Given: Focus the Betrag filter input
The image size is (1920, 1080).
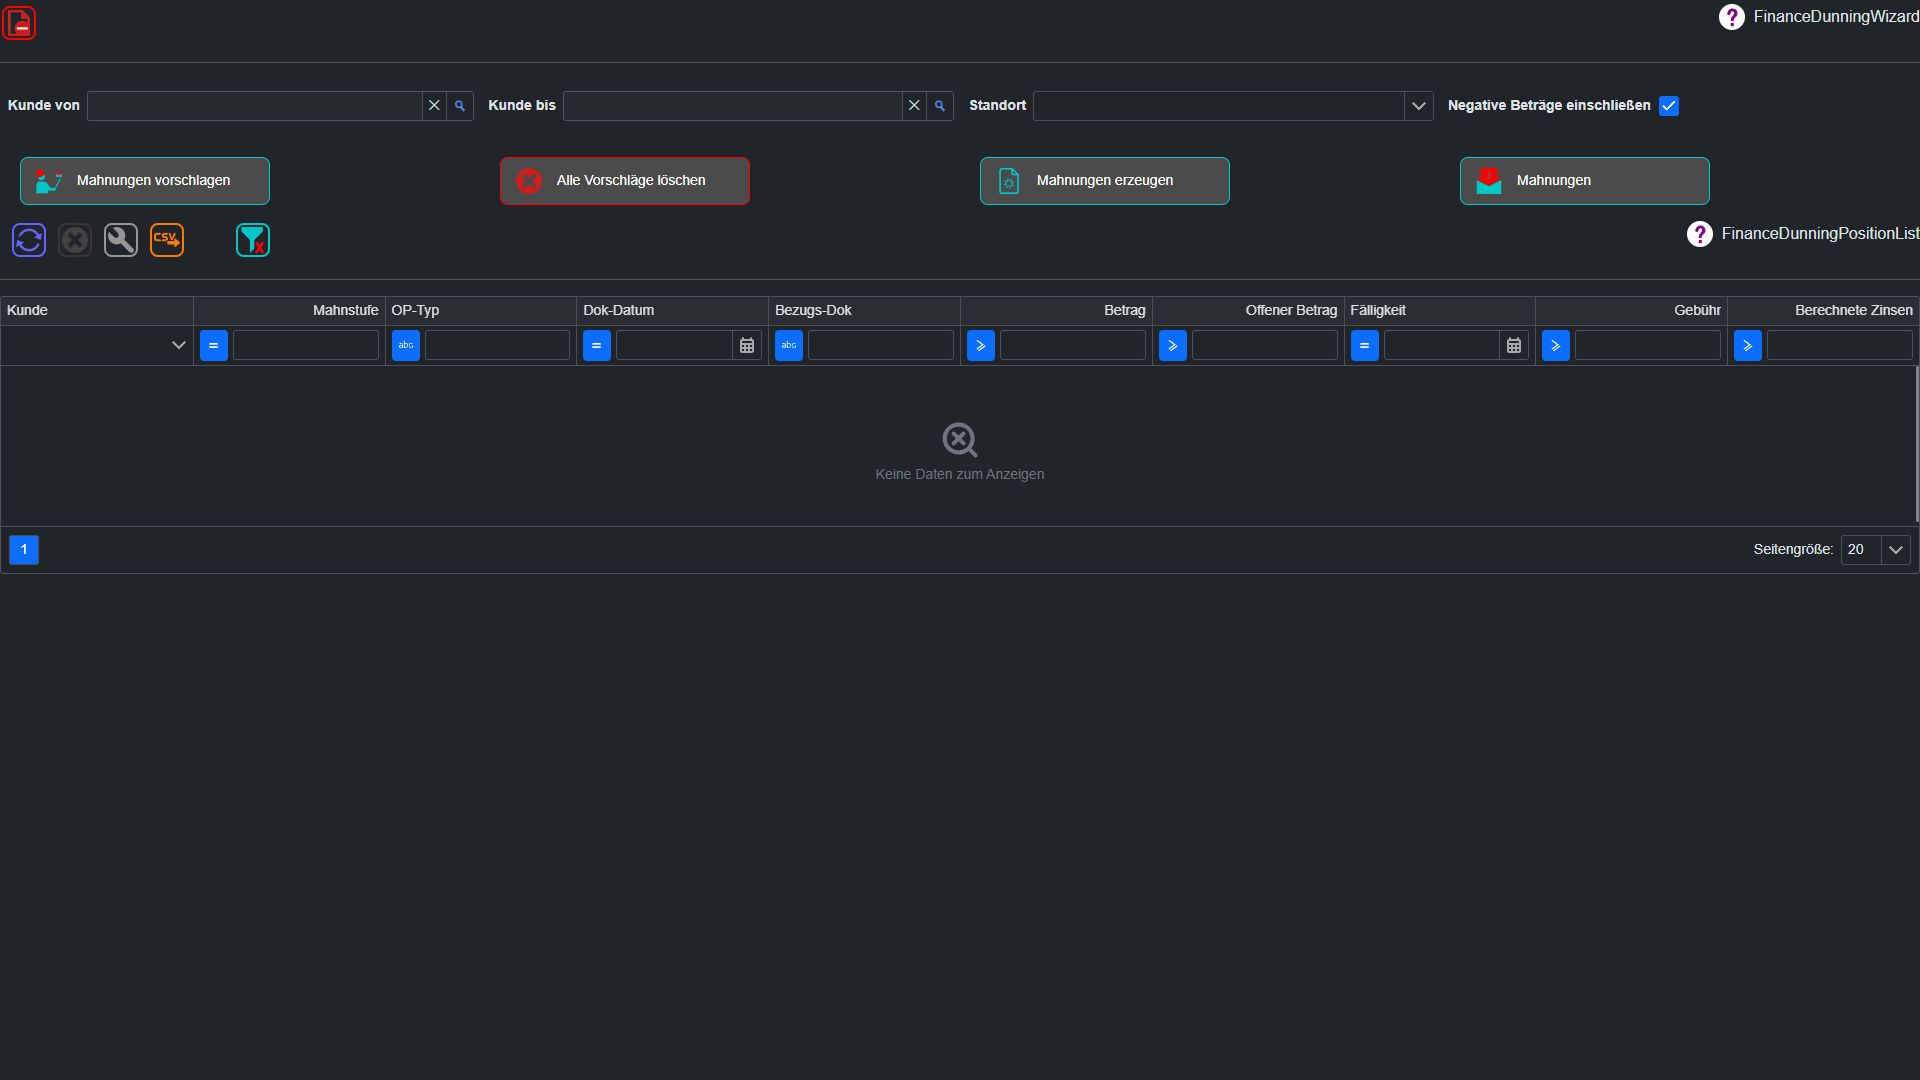Looking at the screenshot, I should 1073,345.
